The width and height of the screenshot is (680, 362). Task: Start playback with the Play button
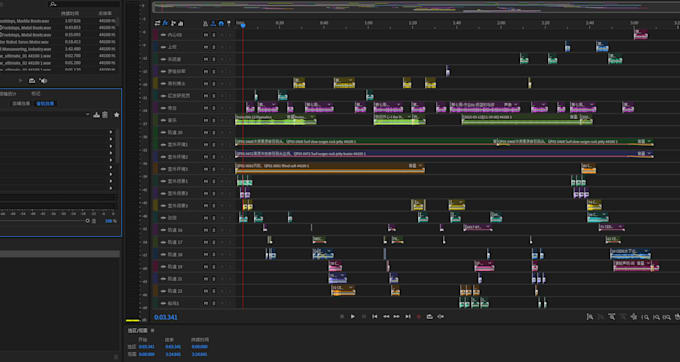[353, 316]
